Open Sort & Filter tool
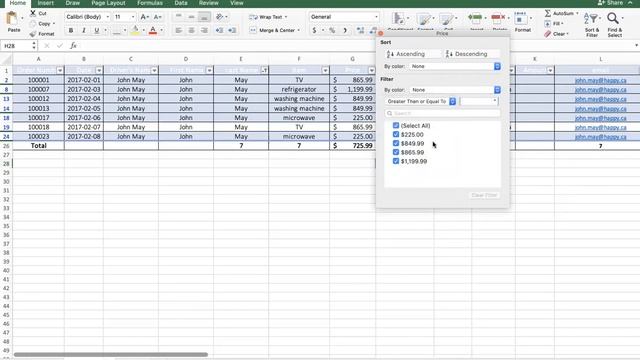The height and width of the screenshot is (360, 640). pos(592,24)
